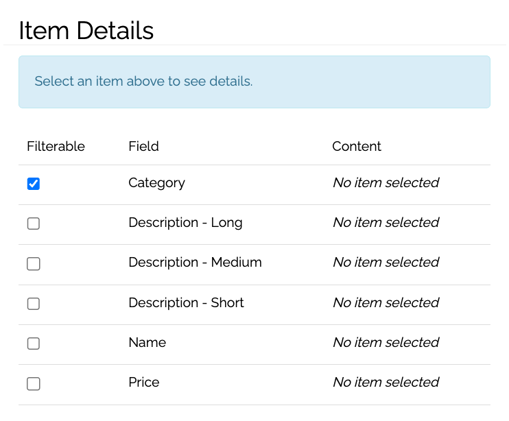Click the Filterable column header

coord(56,146)
